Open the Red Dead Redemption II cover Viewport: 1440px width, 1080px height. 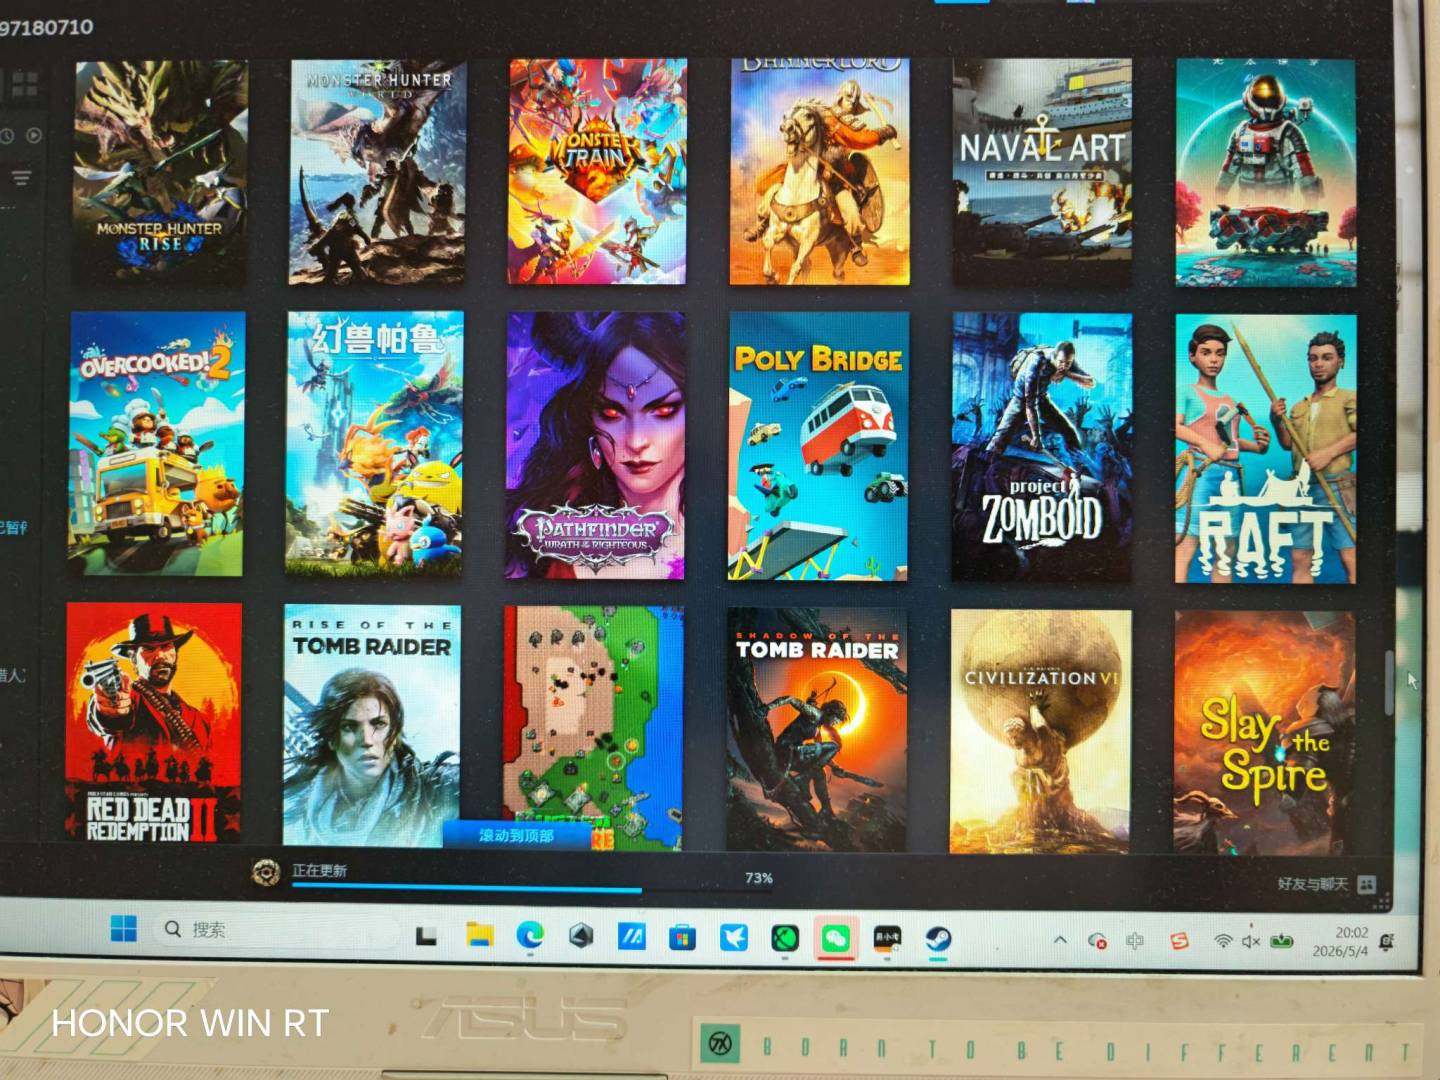(154, 722)
